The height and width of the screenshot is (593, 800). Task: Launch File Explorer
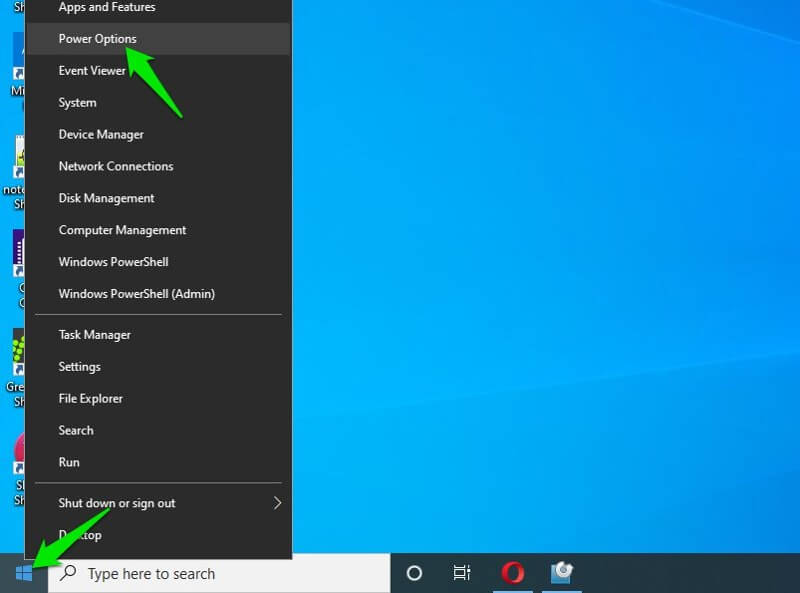tap(158, 399)
